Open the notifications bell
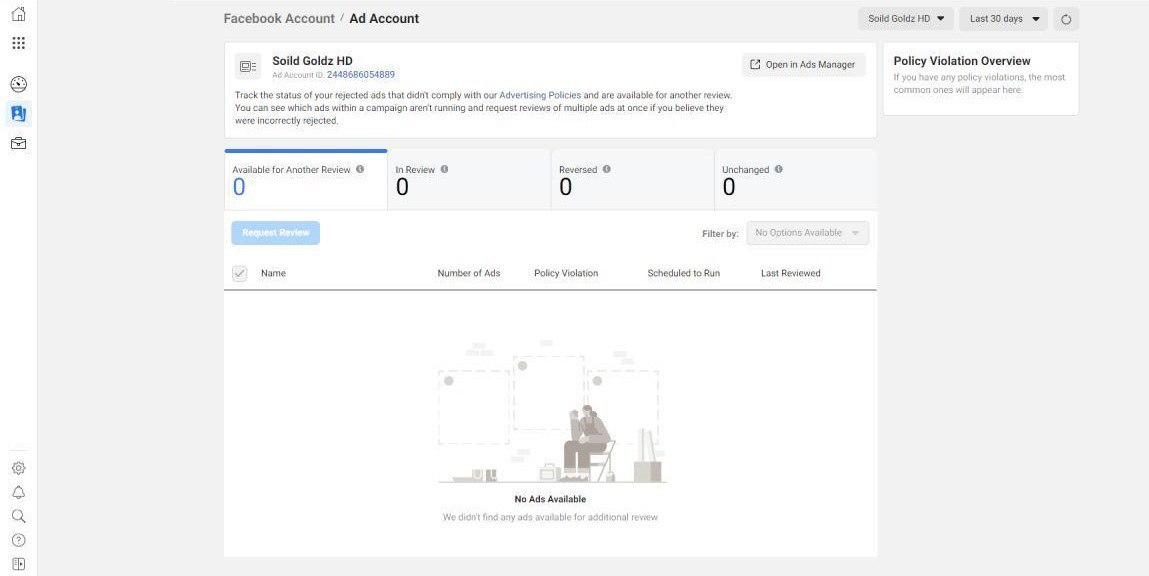Screen dimensions: 1149x576 click(19, 492)
